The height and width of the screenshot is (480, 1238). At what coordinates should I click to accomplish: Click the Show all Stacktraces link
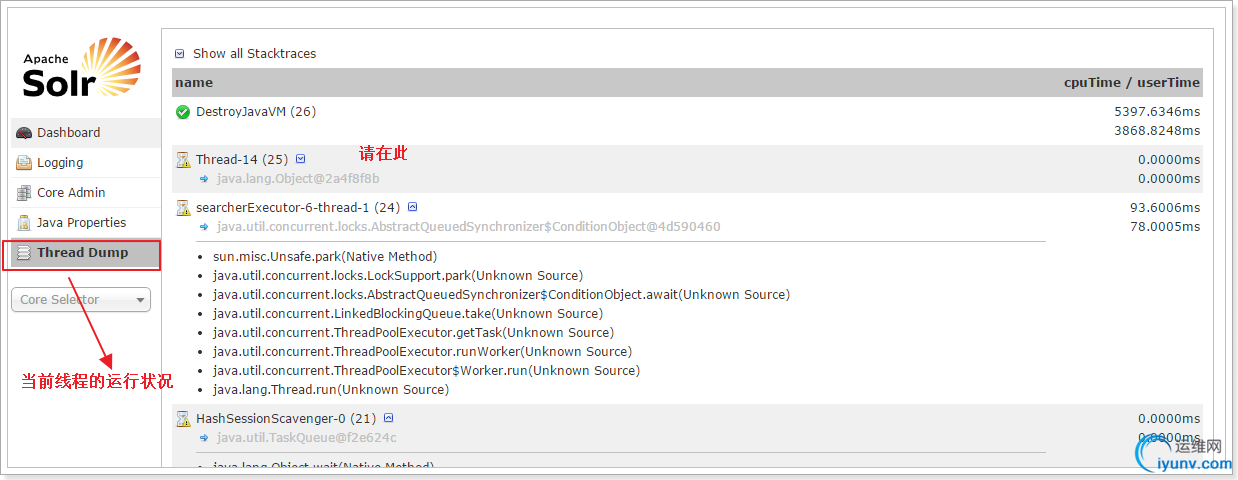point(254,54)
